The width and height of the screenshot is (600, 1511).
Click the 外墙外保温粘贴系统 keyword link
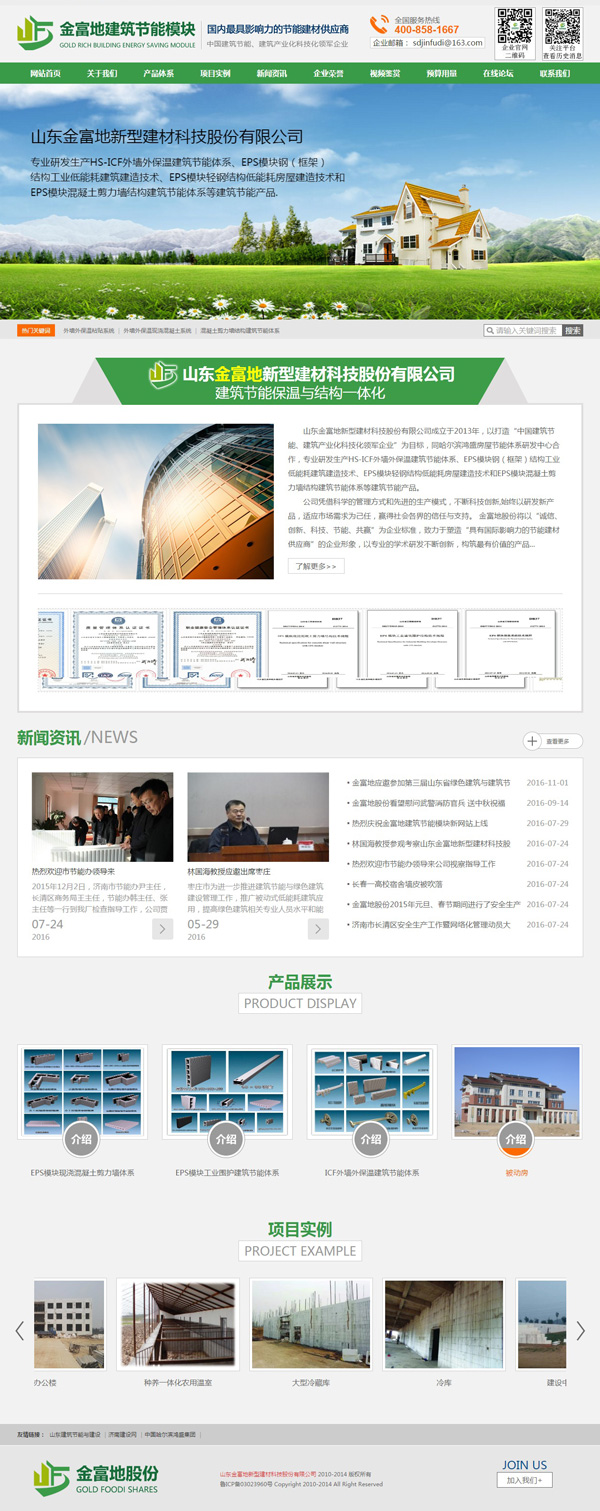(89, 330)
